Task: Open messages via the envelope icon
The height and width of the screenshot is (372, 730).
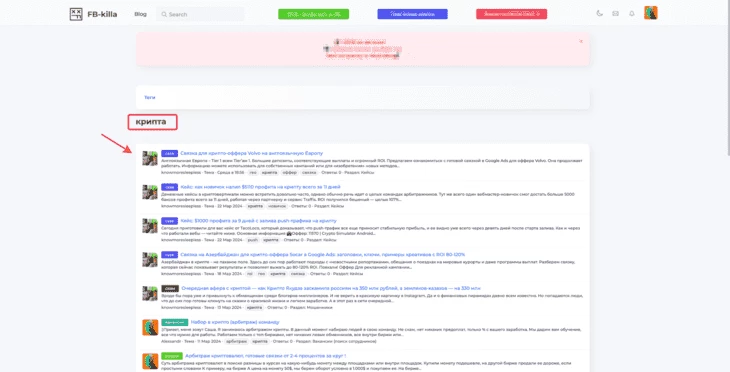Action: click(x=615, y=14)
